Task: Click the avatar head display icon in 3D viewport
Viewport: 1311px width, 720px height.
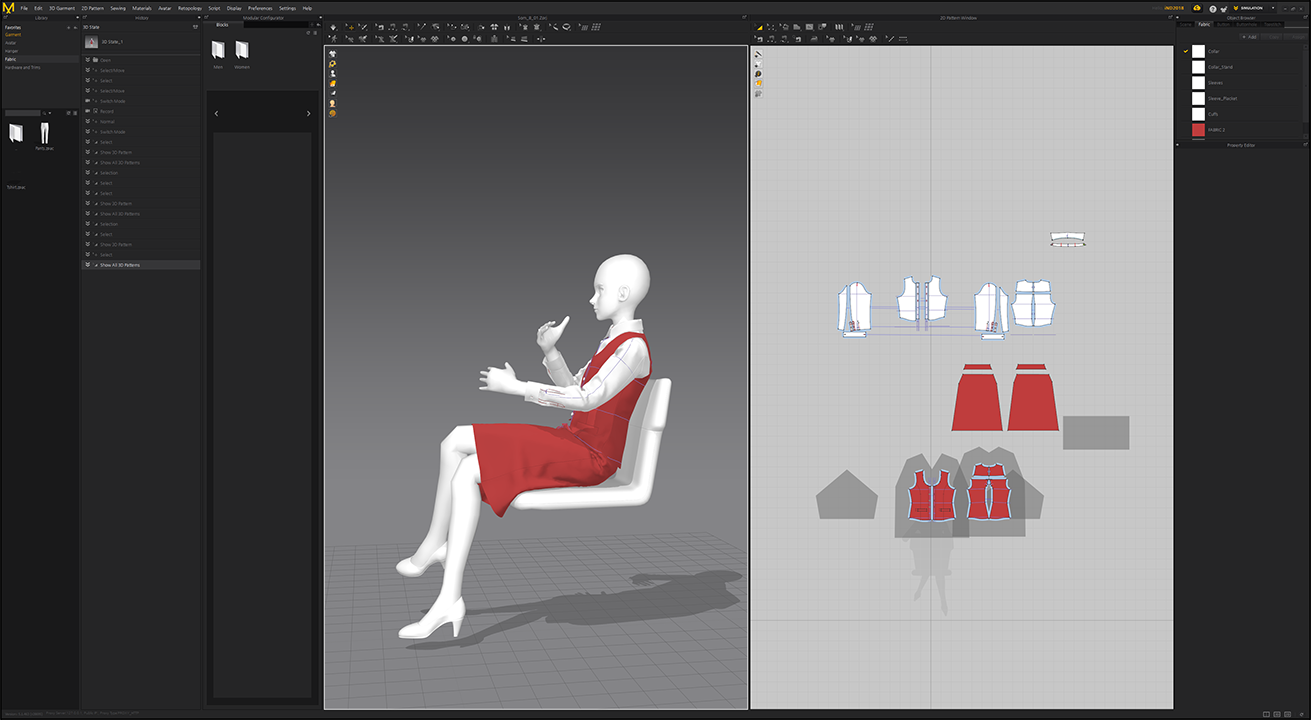Action: [332, 103]
